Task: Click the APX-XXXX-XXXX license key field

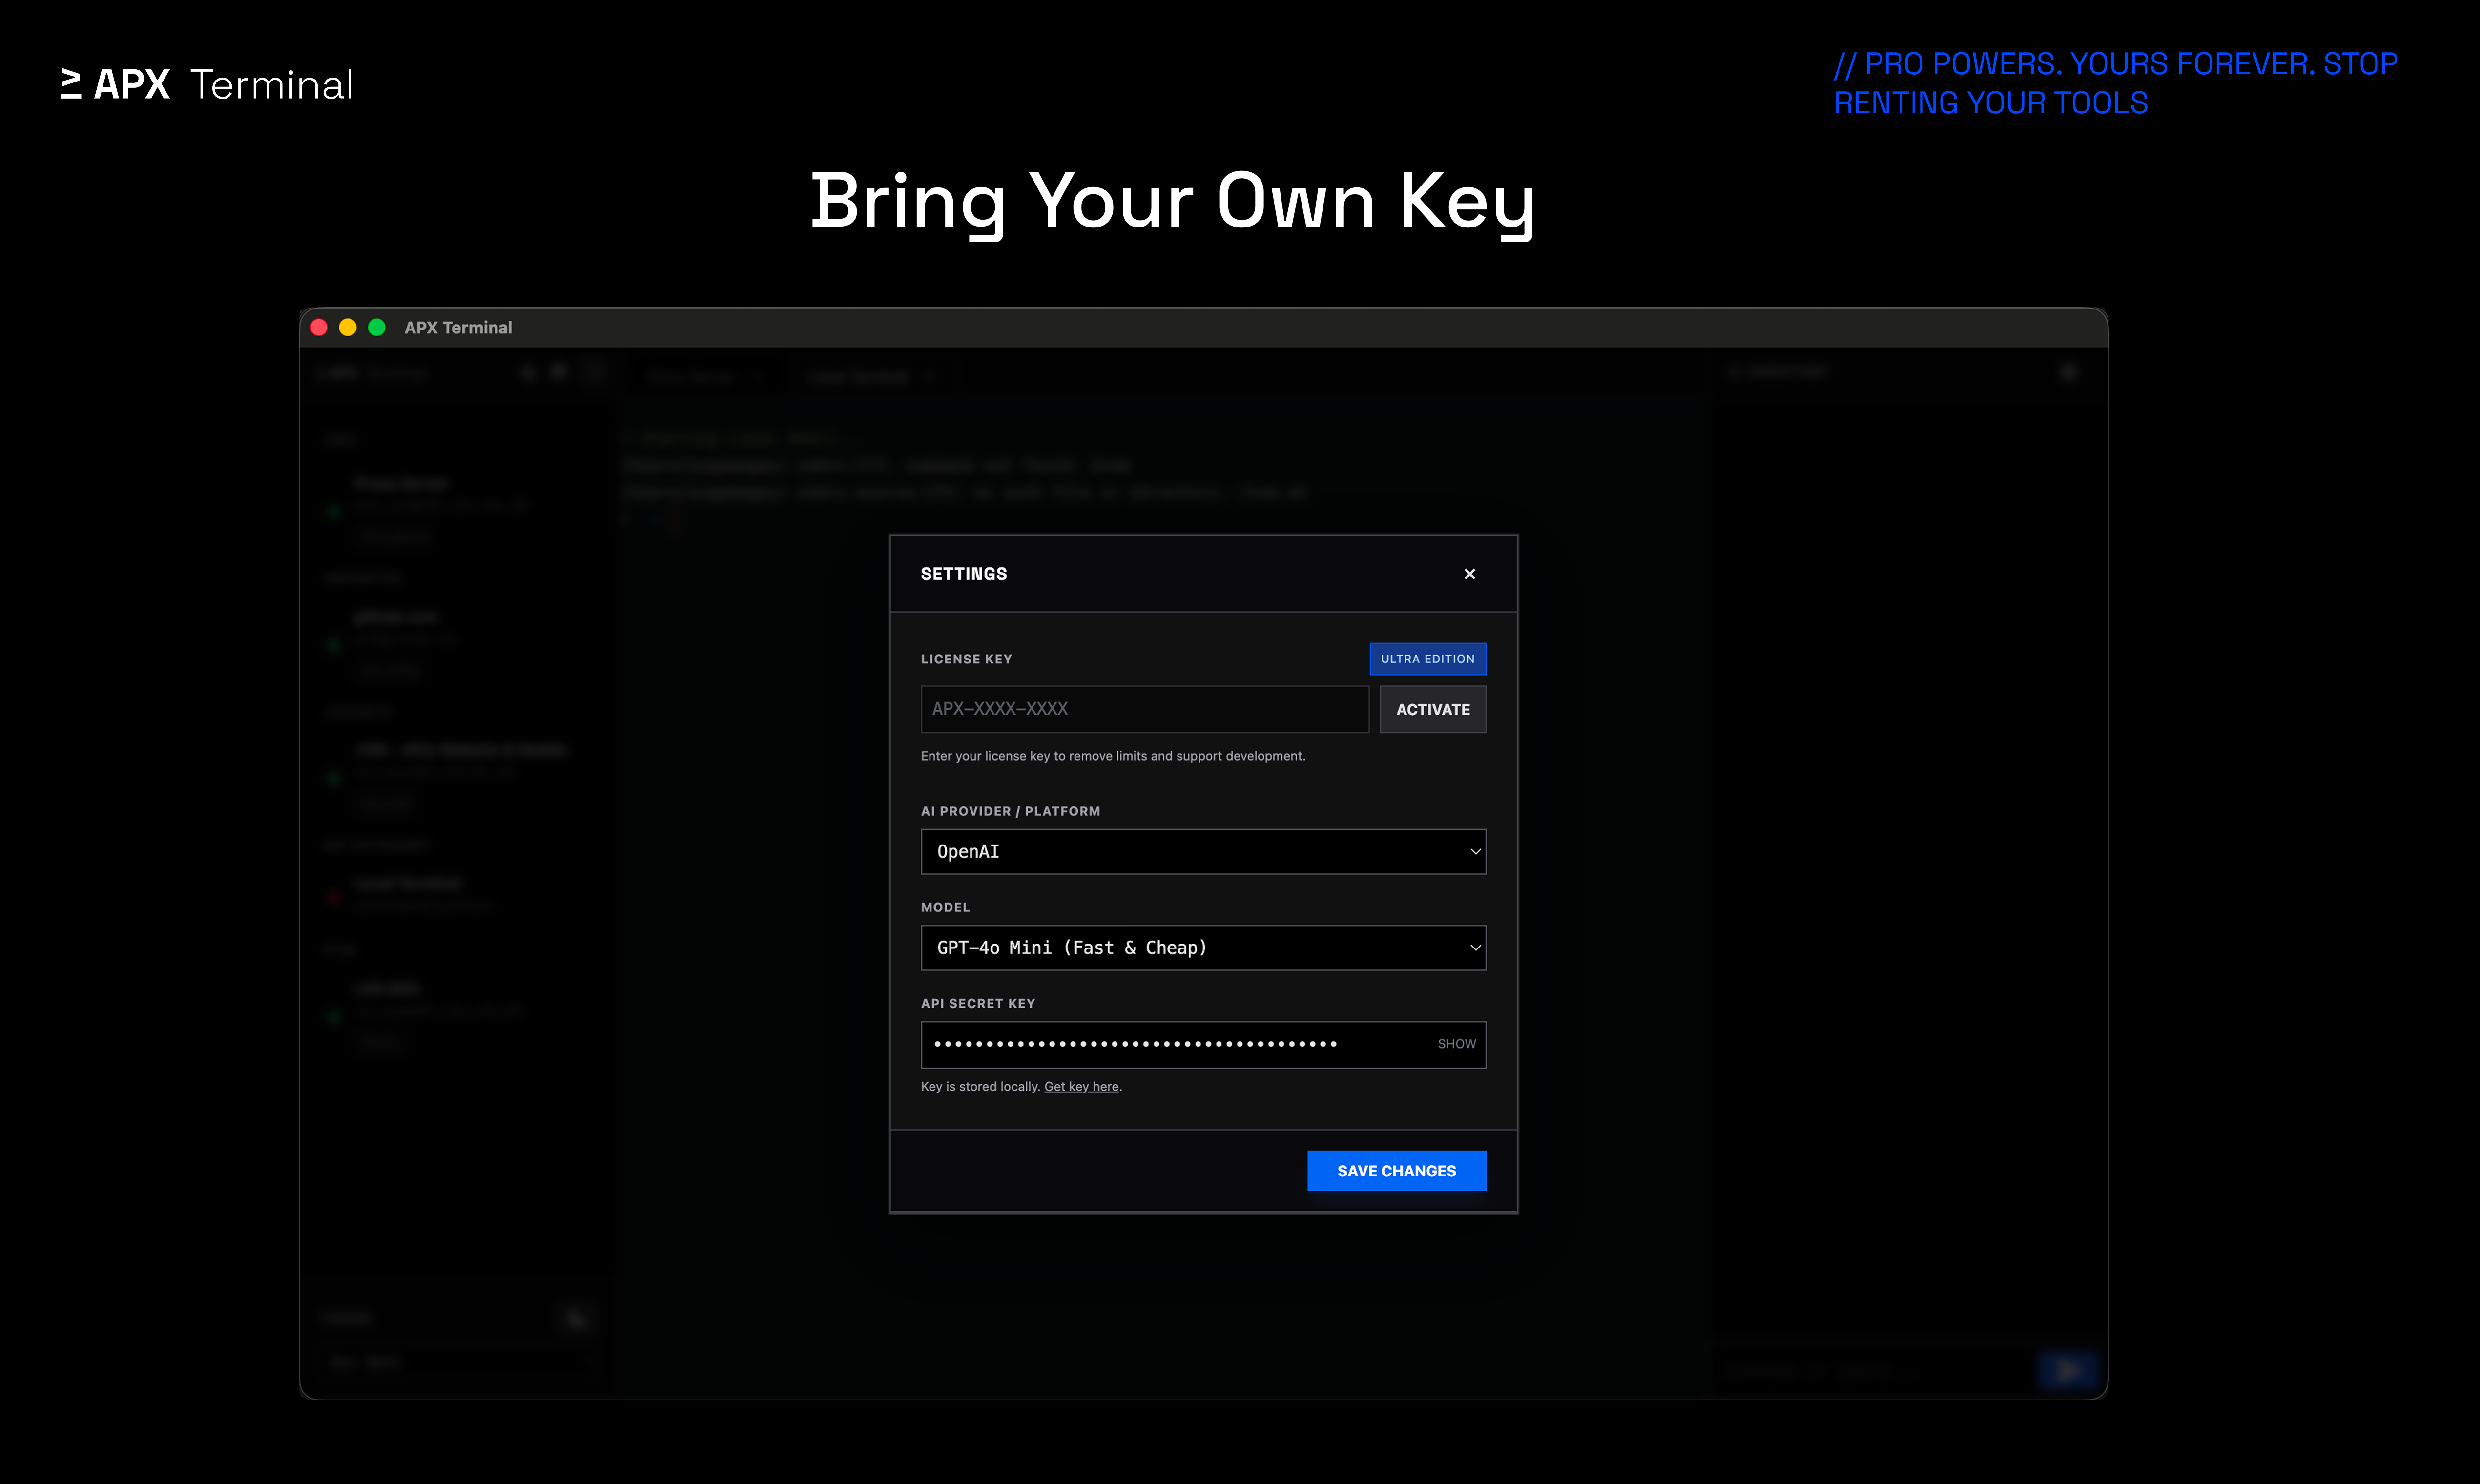Action: click(1144, 709)
